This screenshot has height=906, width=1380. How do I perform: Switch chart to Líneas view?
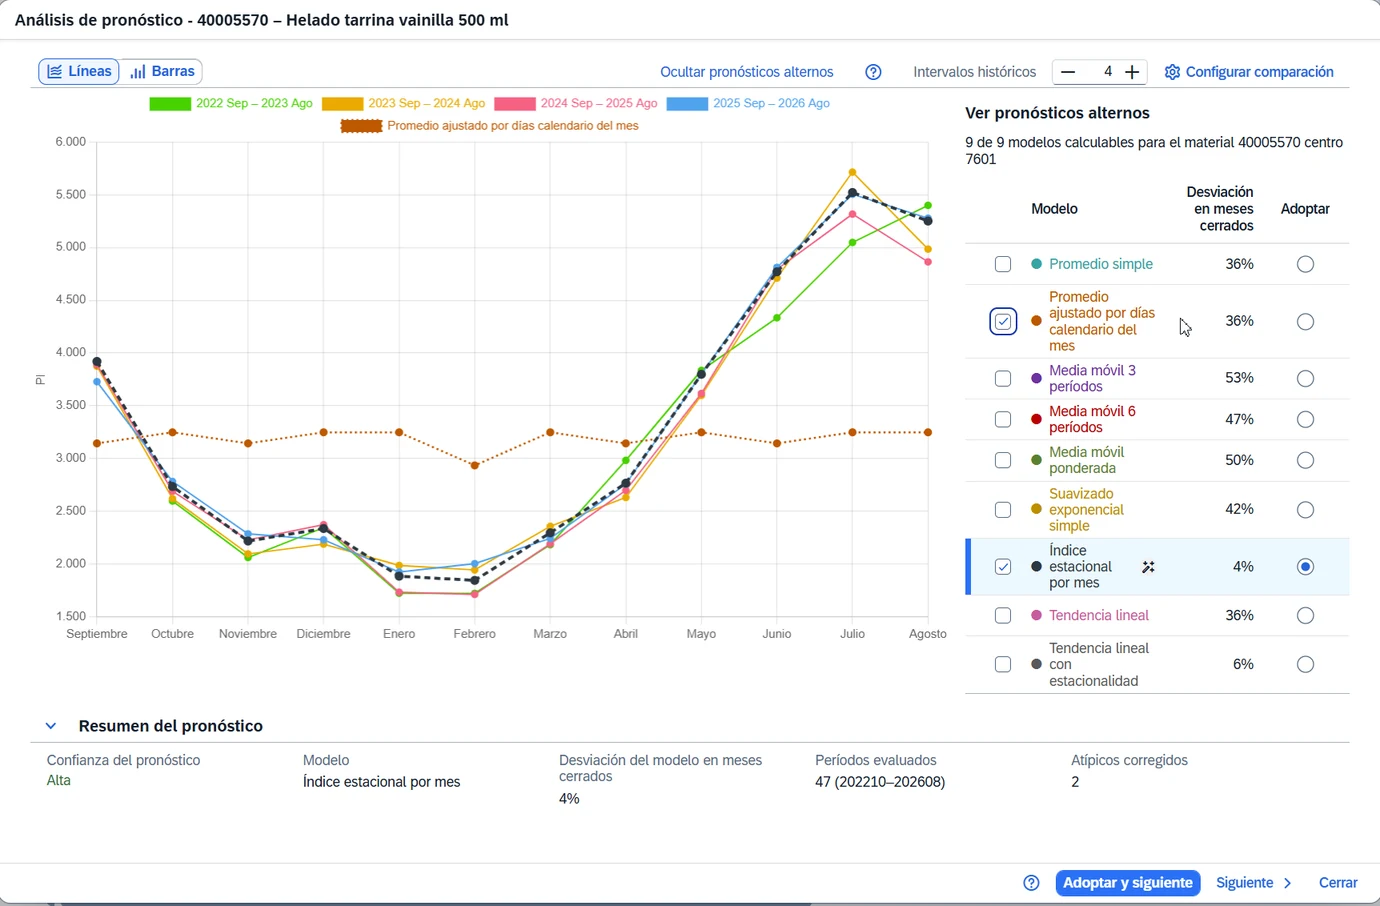pos(79,72)
